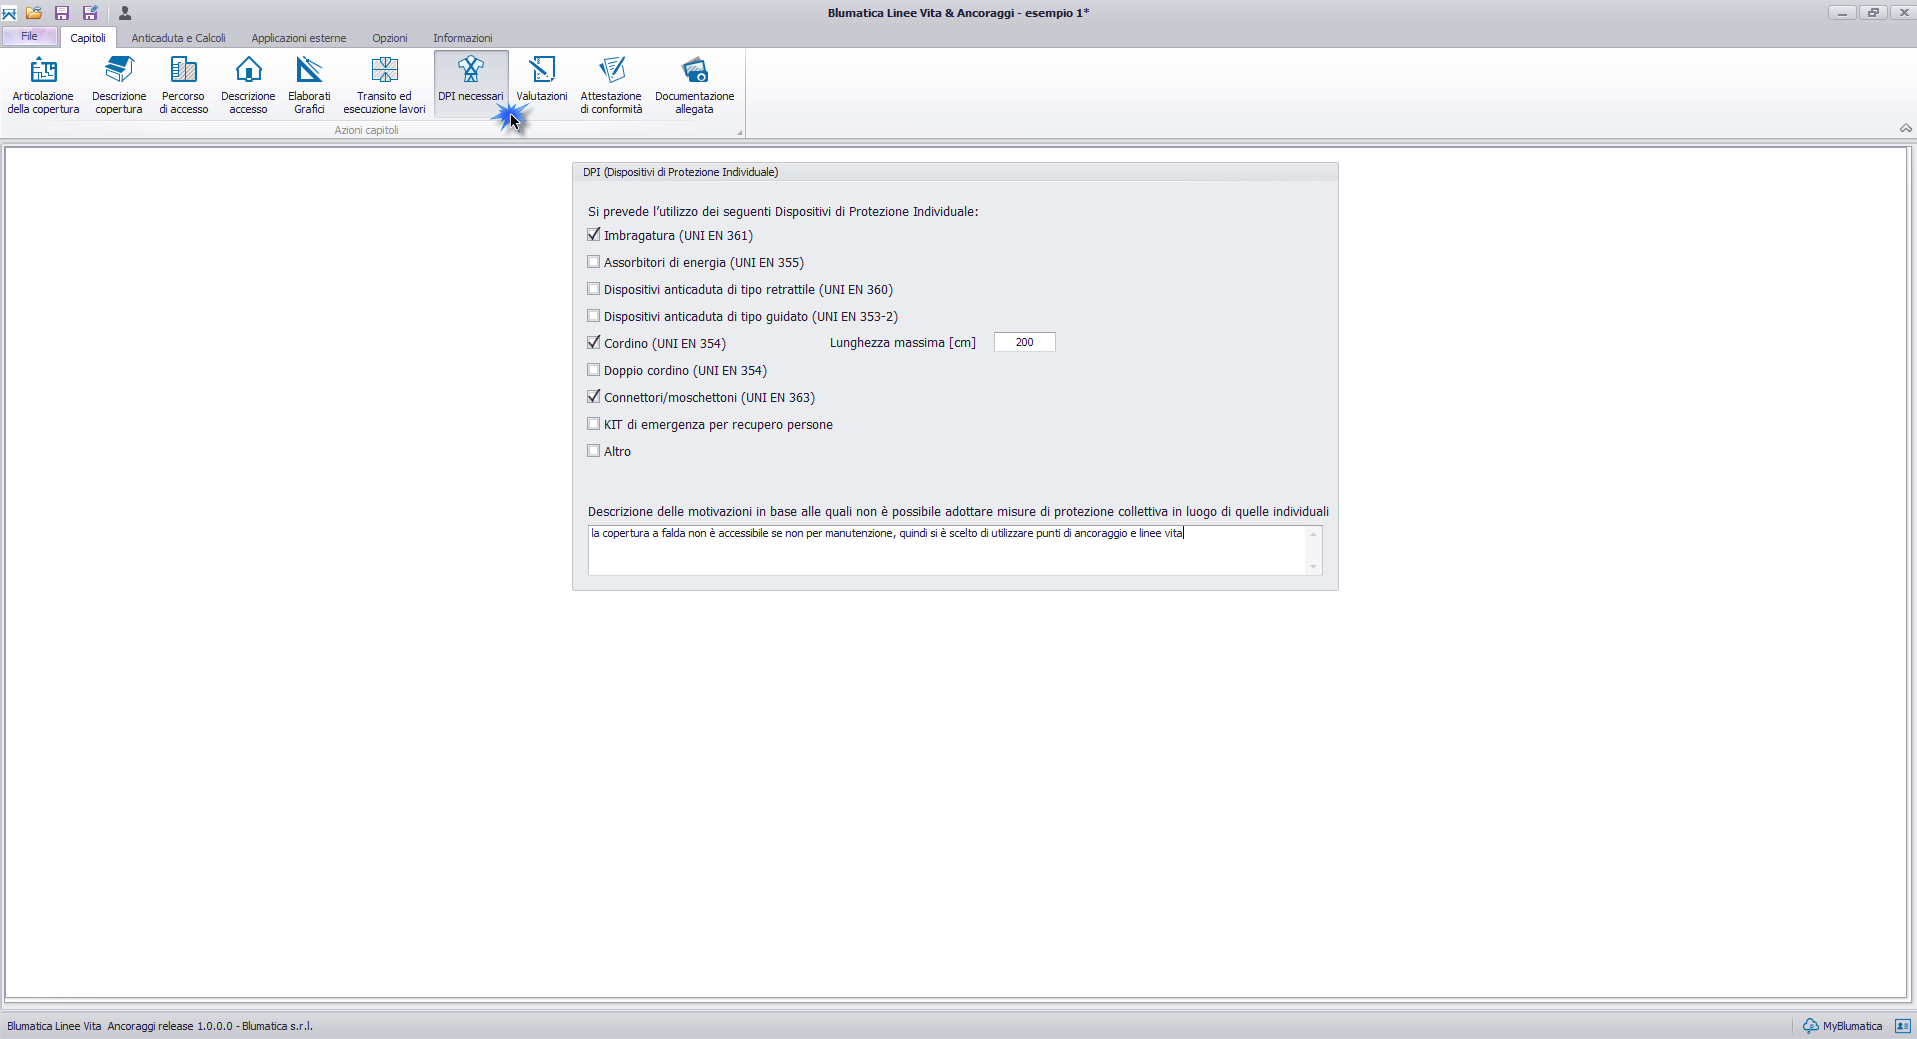Open the Valutazioni chapter
The width and height of the screenshot is (1917, 1039).
pyautogui.click(x=541, y=80)
